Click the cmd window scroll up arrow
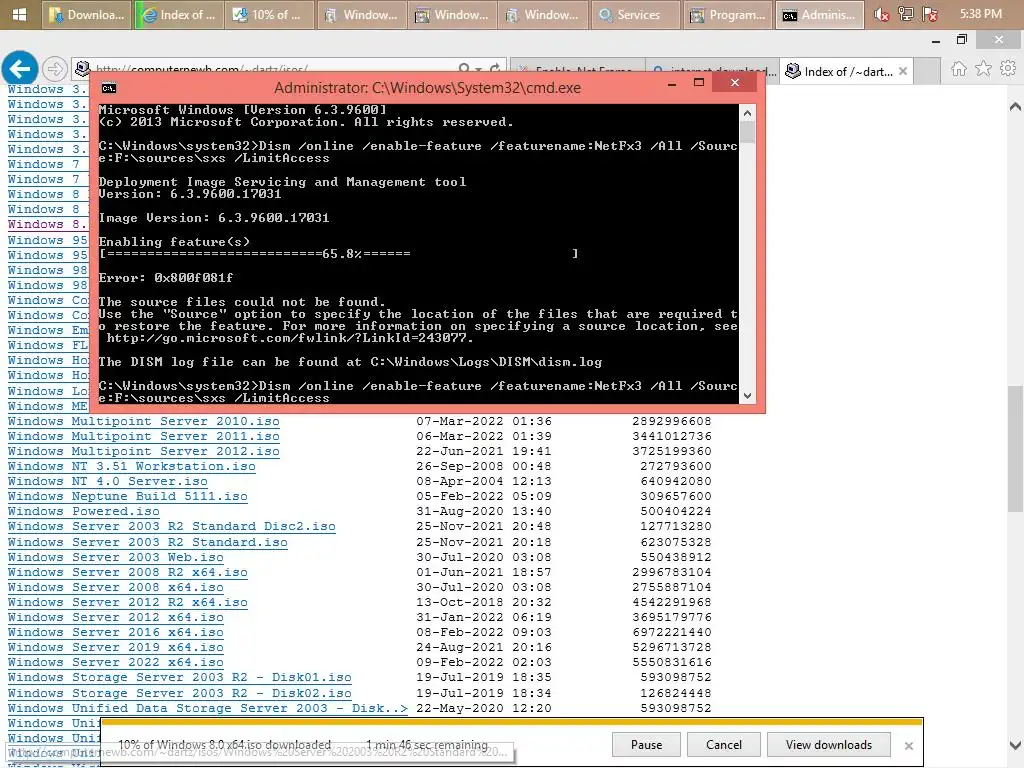The width and height of the screenshot is (1024, 768). [x=748, y=113]
